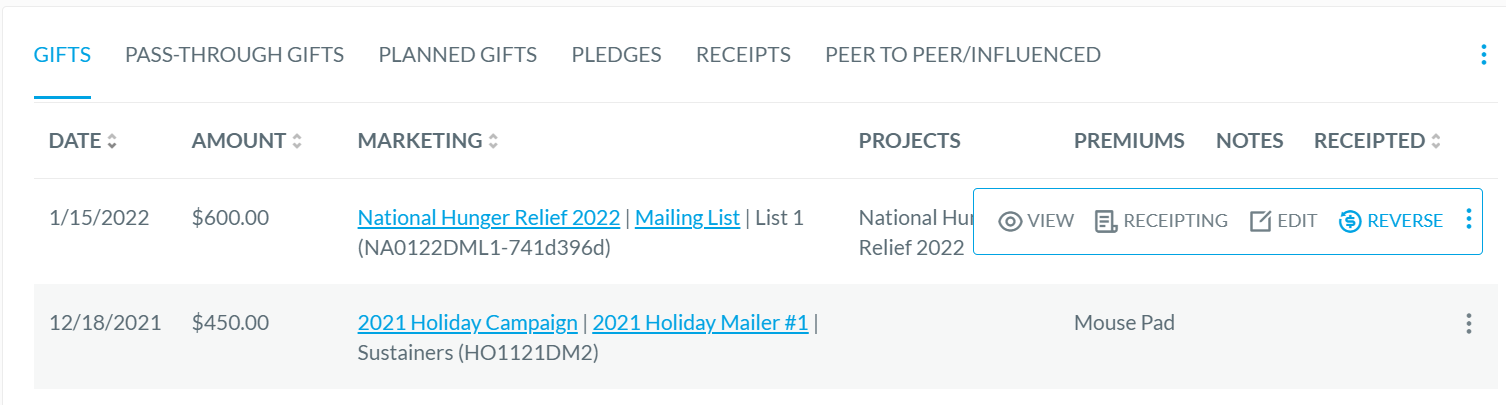Image resolution: width=1506 pixels, height=405 pixels.
Task: Sort by the RECEIPTED column arrows
Action: [1436, 142]
